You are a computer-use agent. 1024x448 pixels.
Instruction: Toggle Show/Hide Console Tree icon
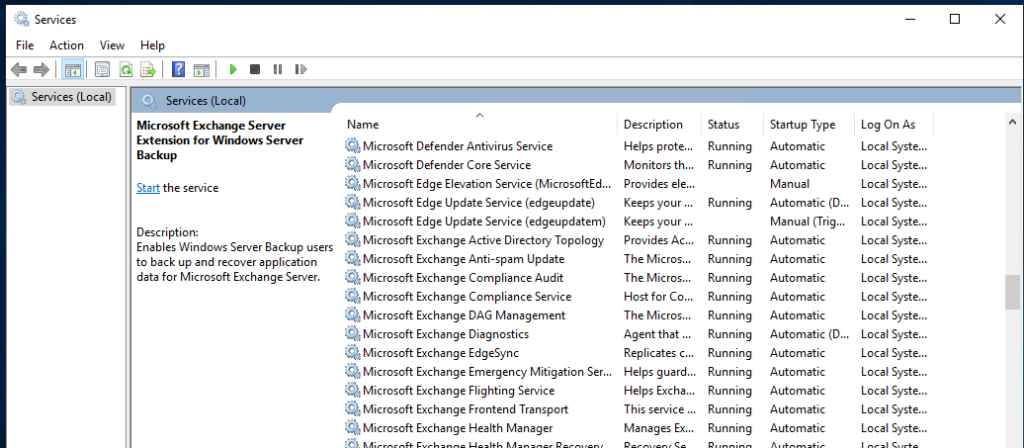click(72, 69)
